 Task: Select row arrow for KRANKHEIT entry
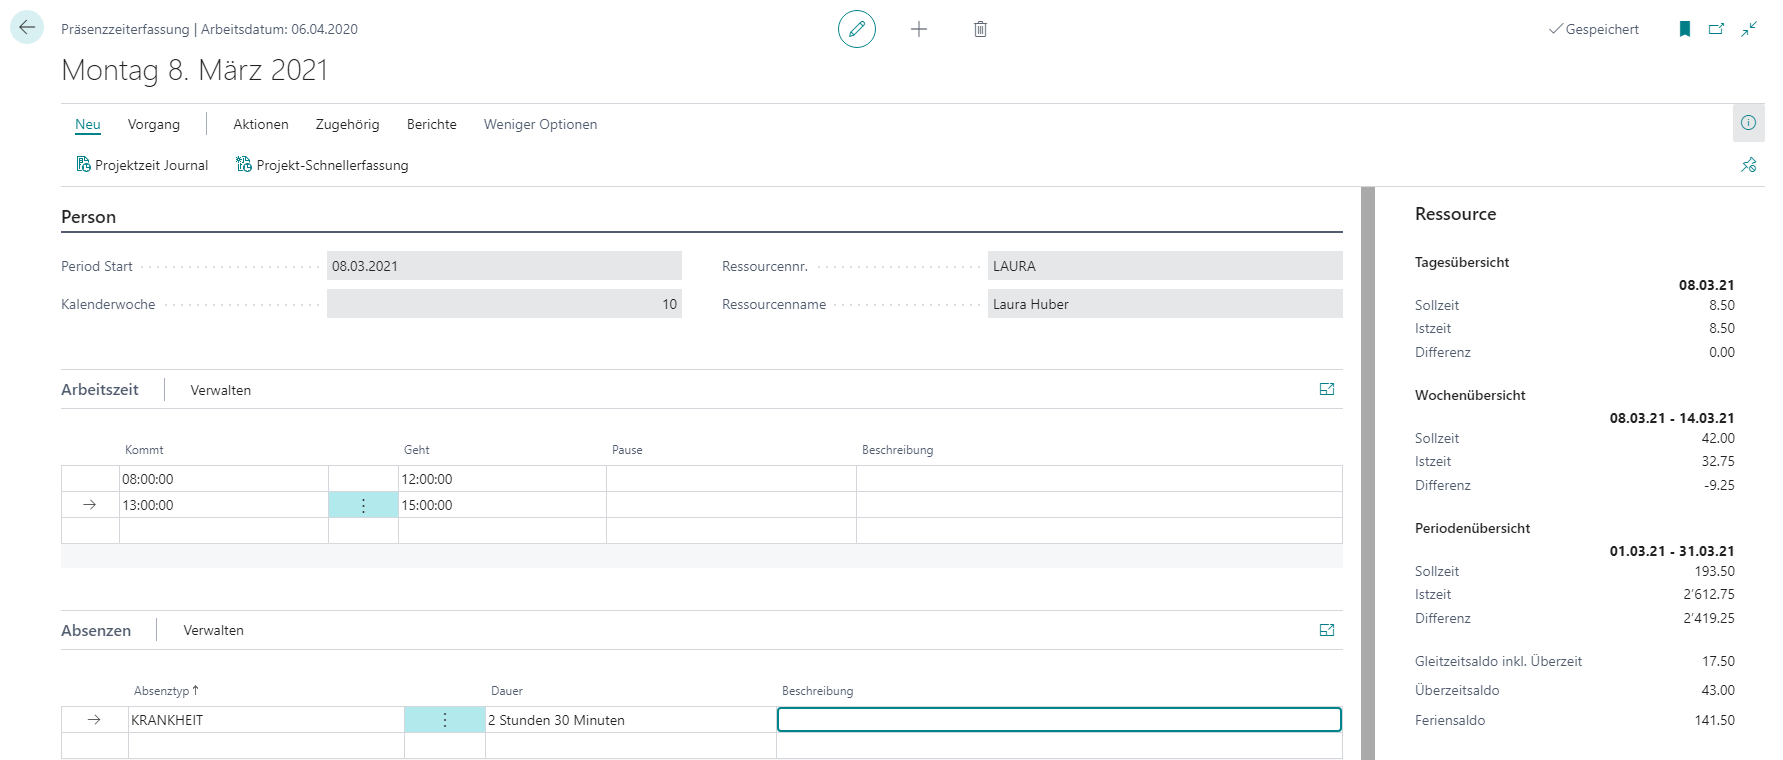[94, 720]
